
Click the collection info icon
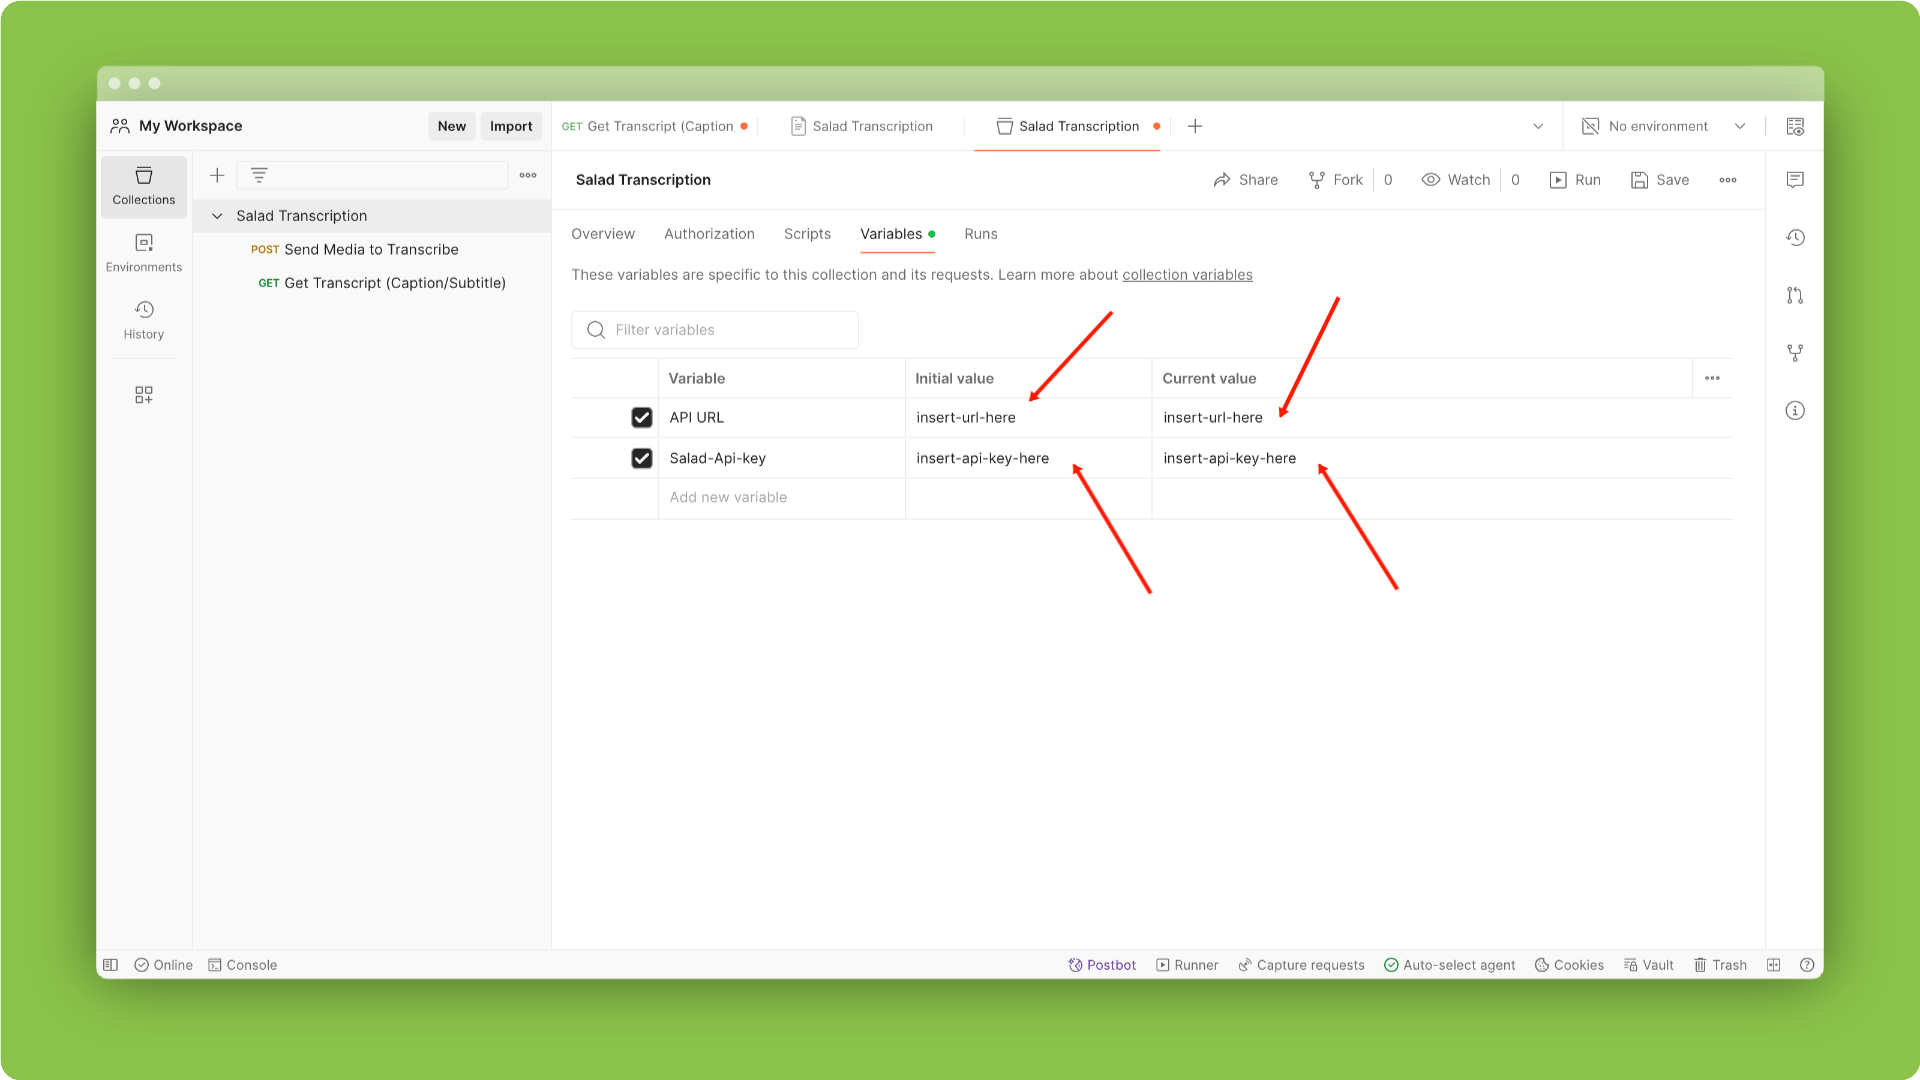click(1795, 411)
